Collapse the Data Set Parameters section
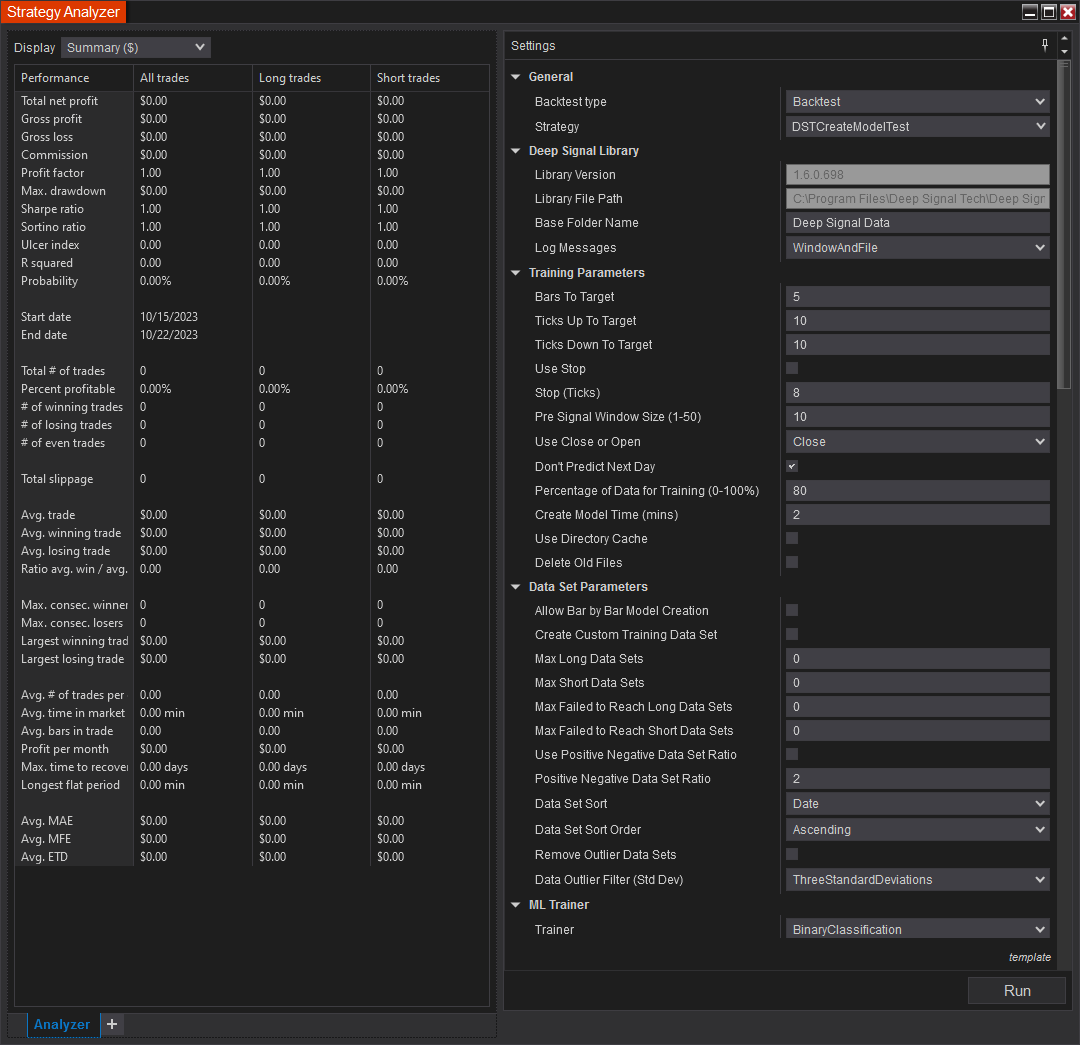This screenshot has height=1045, width=1080. (x=516, y=587)
